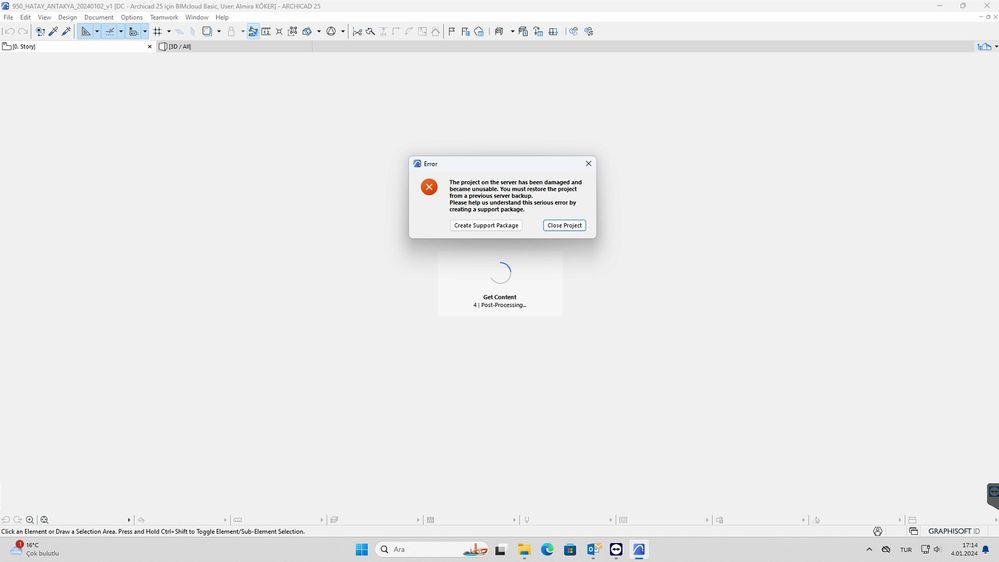
Task: Click the Share settings icon
Action: [x=589, y=31]
